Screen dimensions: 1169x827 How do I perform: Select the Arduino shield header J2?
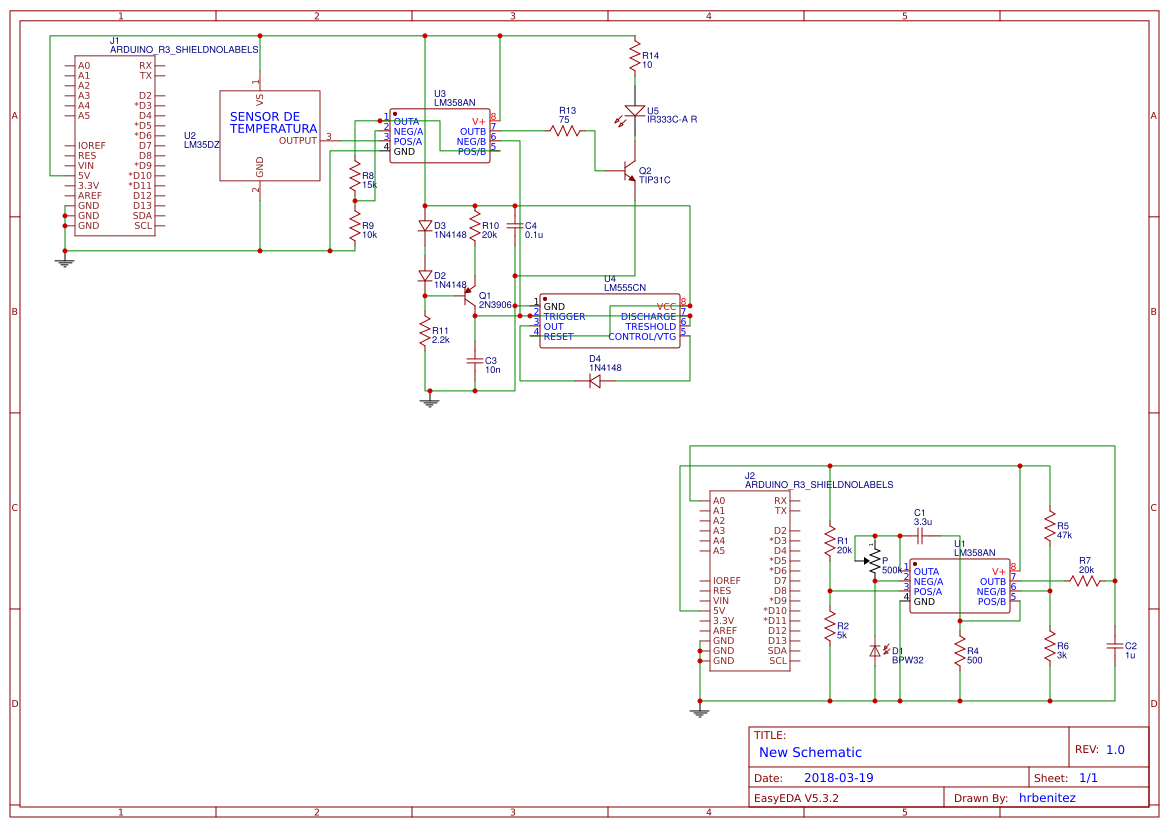click(750, 580)
